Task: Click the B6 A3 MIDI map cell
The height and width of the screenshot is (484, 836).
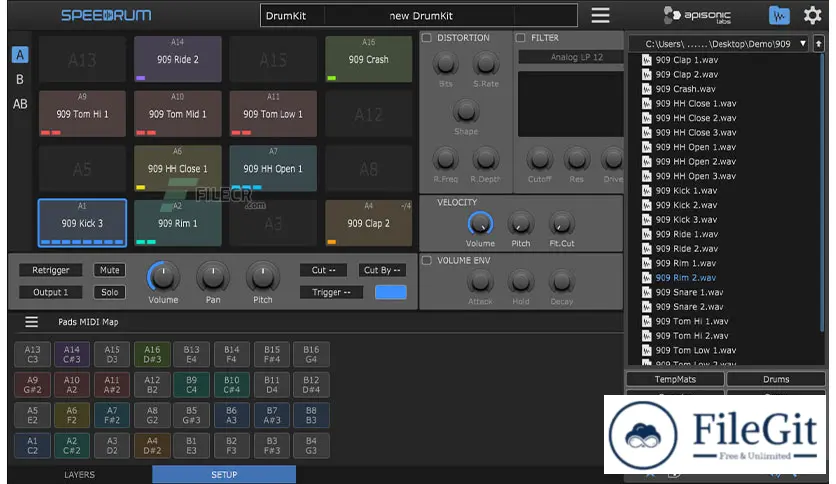Action: point(231,415)
